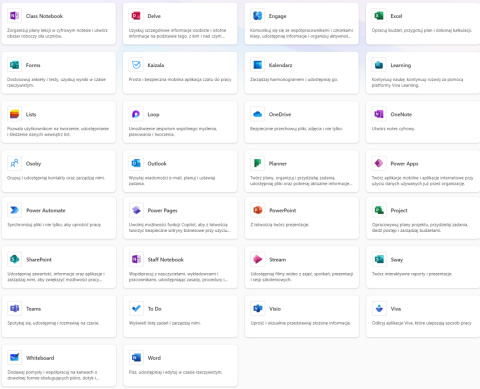Click the Power Automate icon
Viewport: 480px width, 389px height.
pos(14,210)
